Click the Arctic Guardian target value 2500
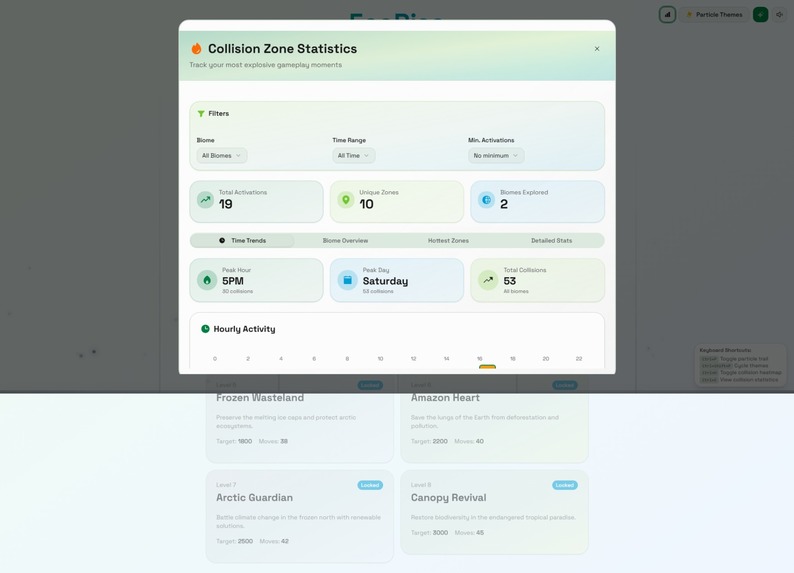This screenshot has width=794, height=573. coord(246,541)
